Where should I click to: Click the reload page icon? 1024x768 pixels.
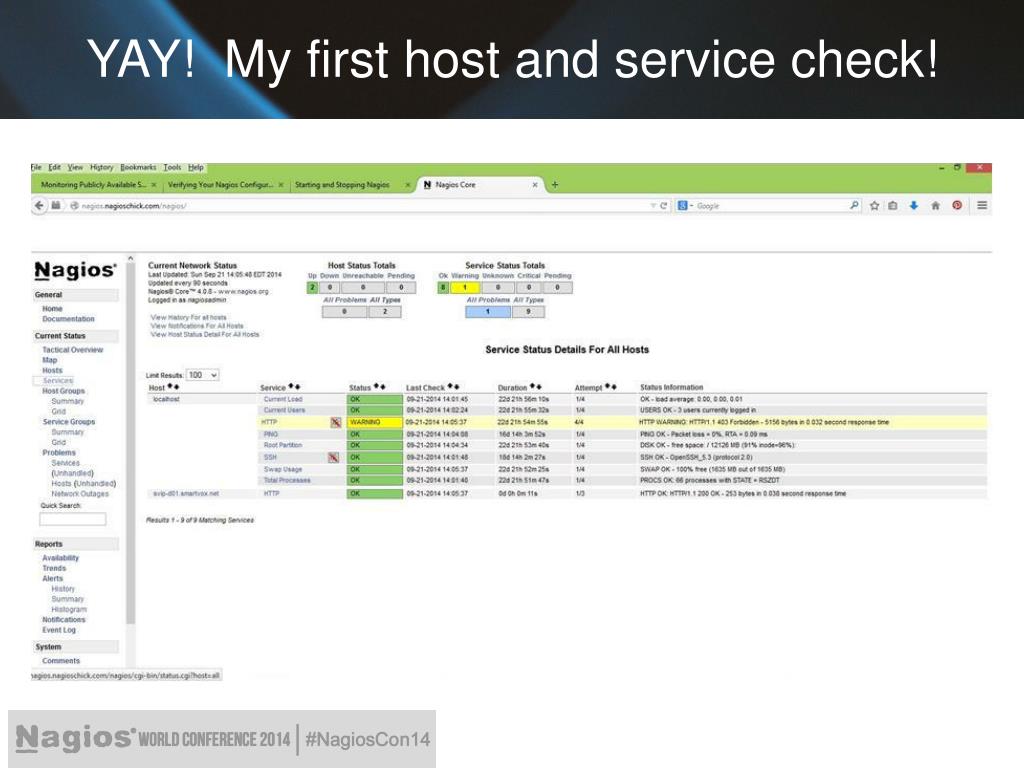coord(664,206)
